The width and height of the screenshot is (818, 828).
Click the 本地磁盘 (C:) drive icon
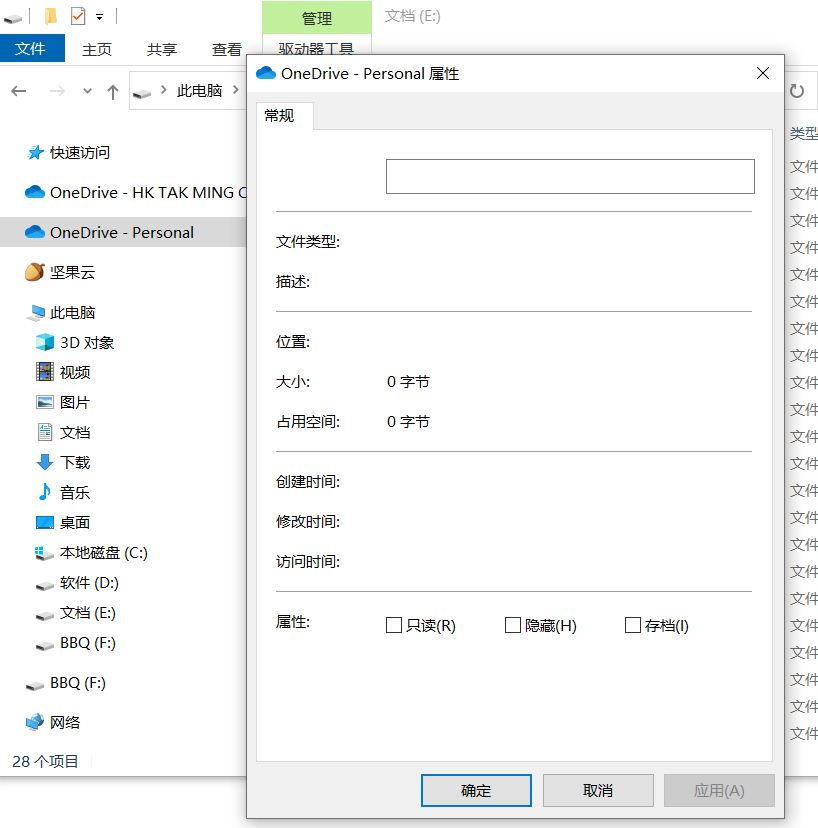(45, 553)
